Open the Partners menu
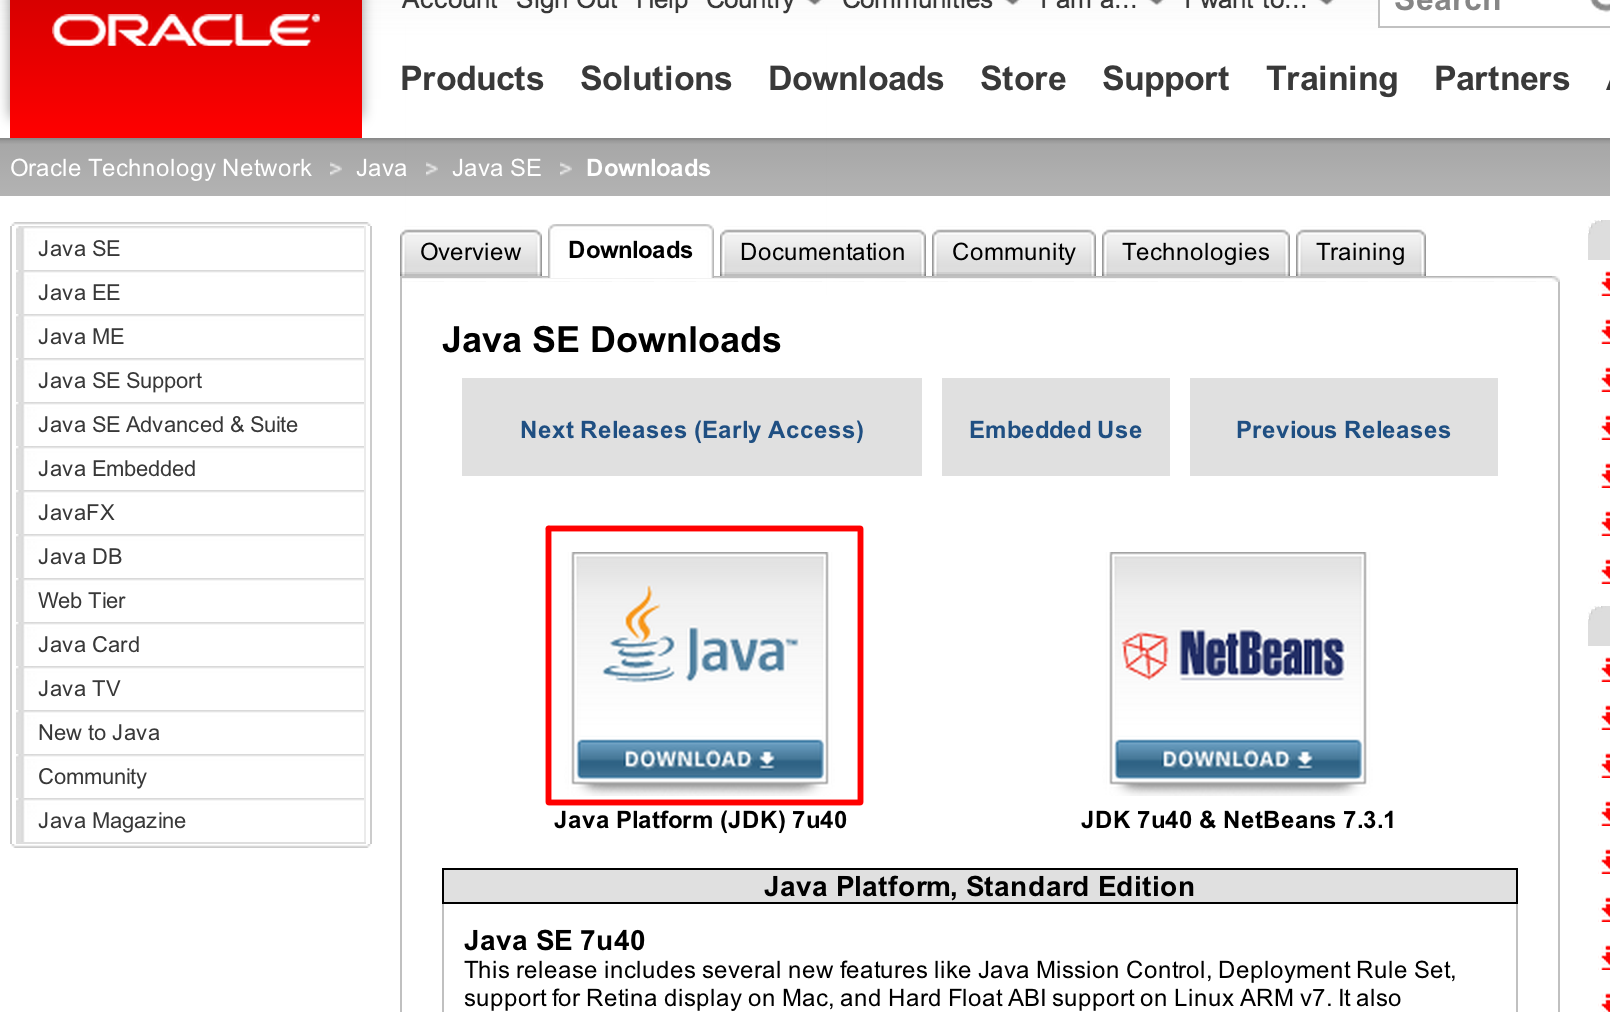 1502,79
